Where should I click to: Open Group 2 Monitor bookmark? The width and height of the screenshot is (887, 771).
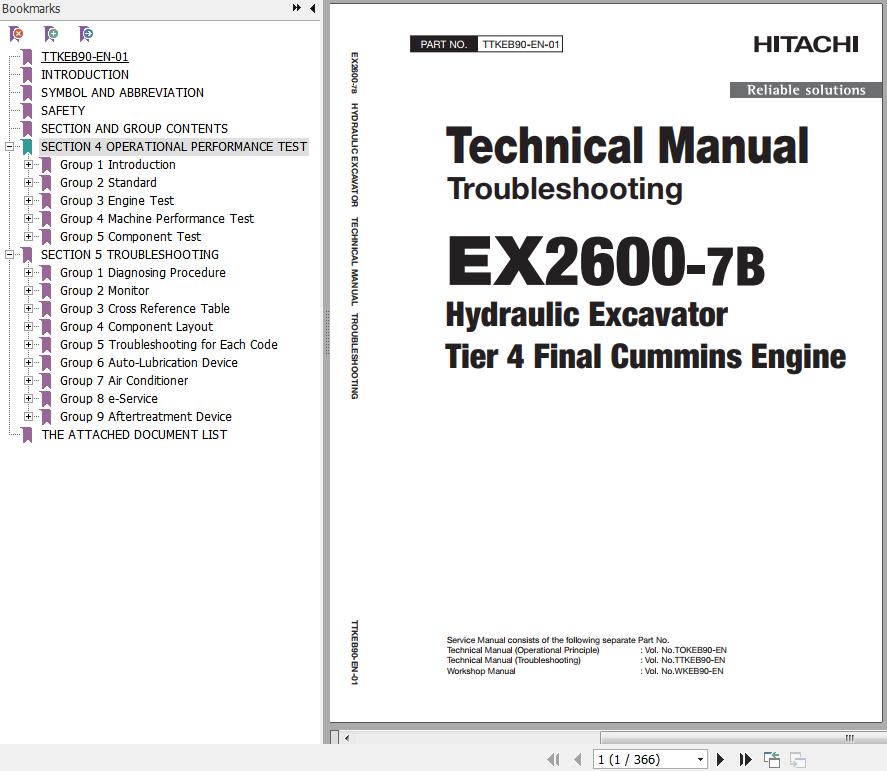pyautogui.click(x=105, y=291)
